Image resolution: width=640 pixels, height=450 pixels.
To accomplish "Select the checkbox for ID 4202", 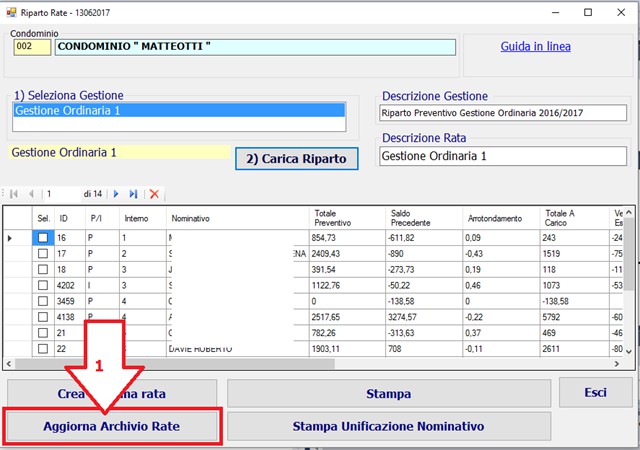I will [x=43, y=285].
